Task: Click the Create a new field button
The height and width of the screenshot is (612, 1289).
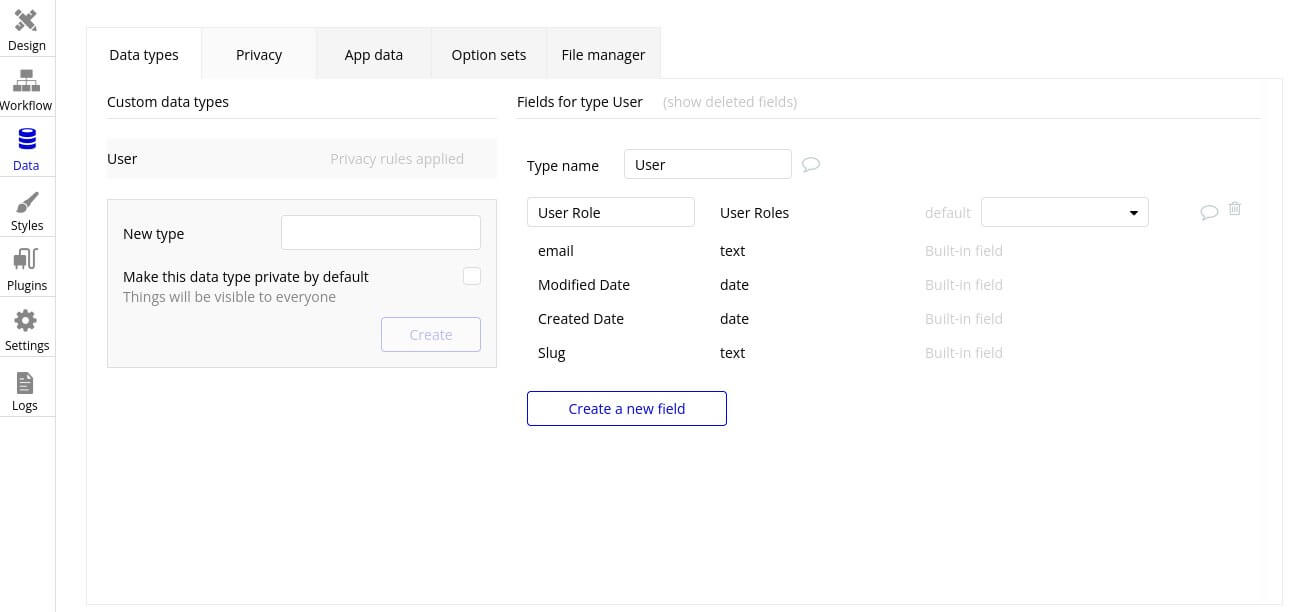Action: (x=626, y=408)
